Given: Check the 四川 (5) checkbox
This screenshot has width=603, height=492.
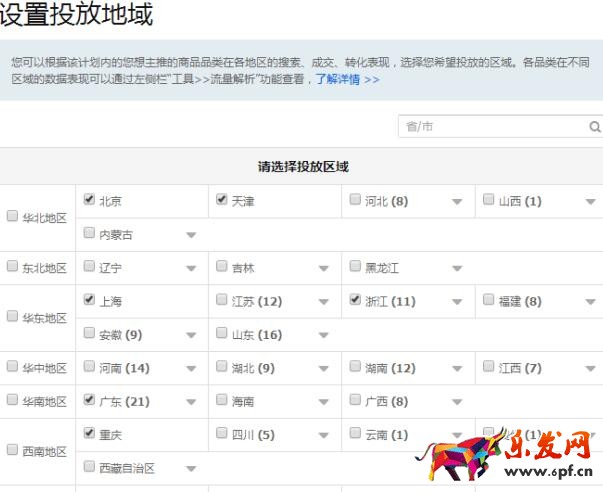Looking at the screenshot, I should (222, 434).
